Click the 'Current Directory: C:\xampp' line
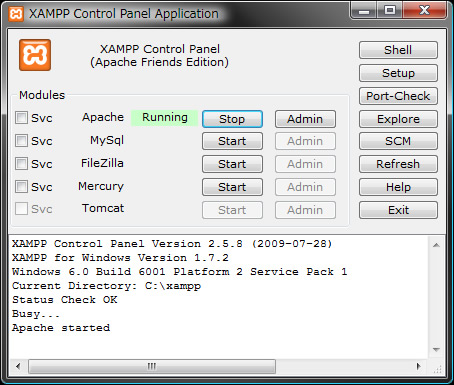Viewport: 454px width, 385px height. (x=107, y=286)
